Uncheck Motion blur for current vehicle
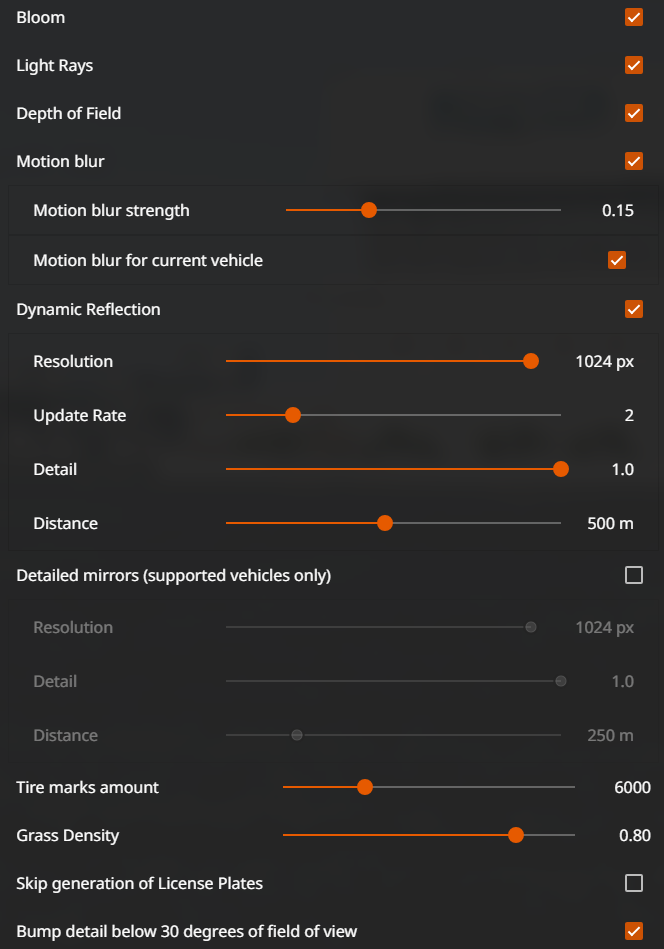The width and height of the screenshot is (664, 949). (617, 261)
